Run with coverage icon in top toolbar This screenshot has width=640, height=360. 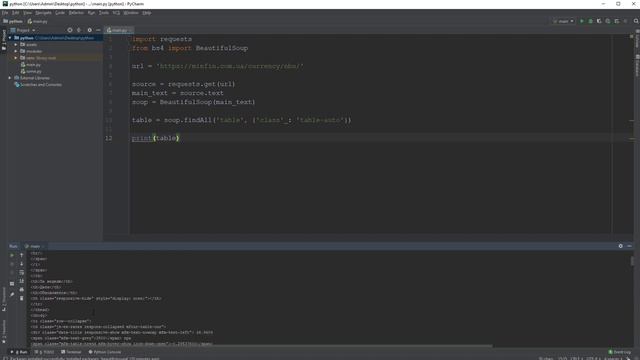tap(599, 21)
